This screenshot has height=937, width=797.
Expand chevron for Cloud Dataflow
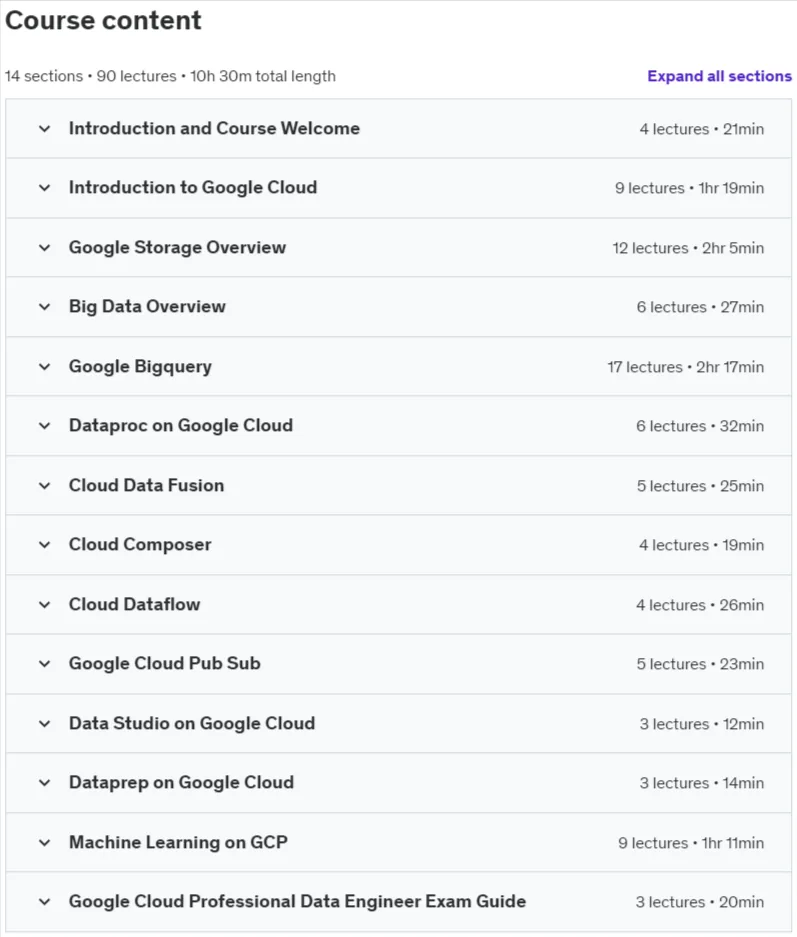(x=44, y=604)
